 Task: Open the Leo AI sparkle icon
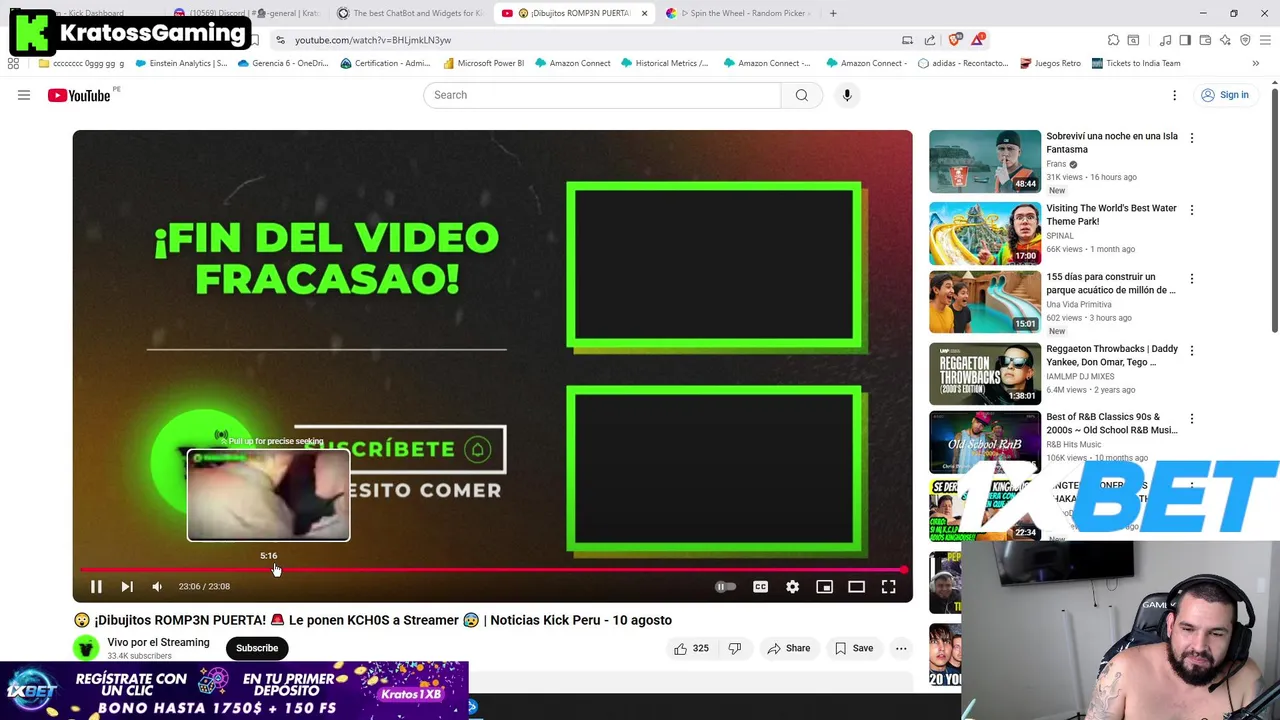(1225, 40)
